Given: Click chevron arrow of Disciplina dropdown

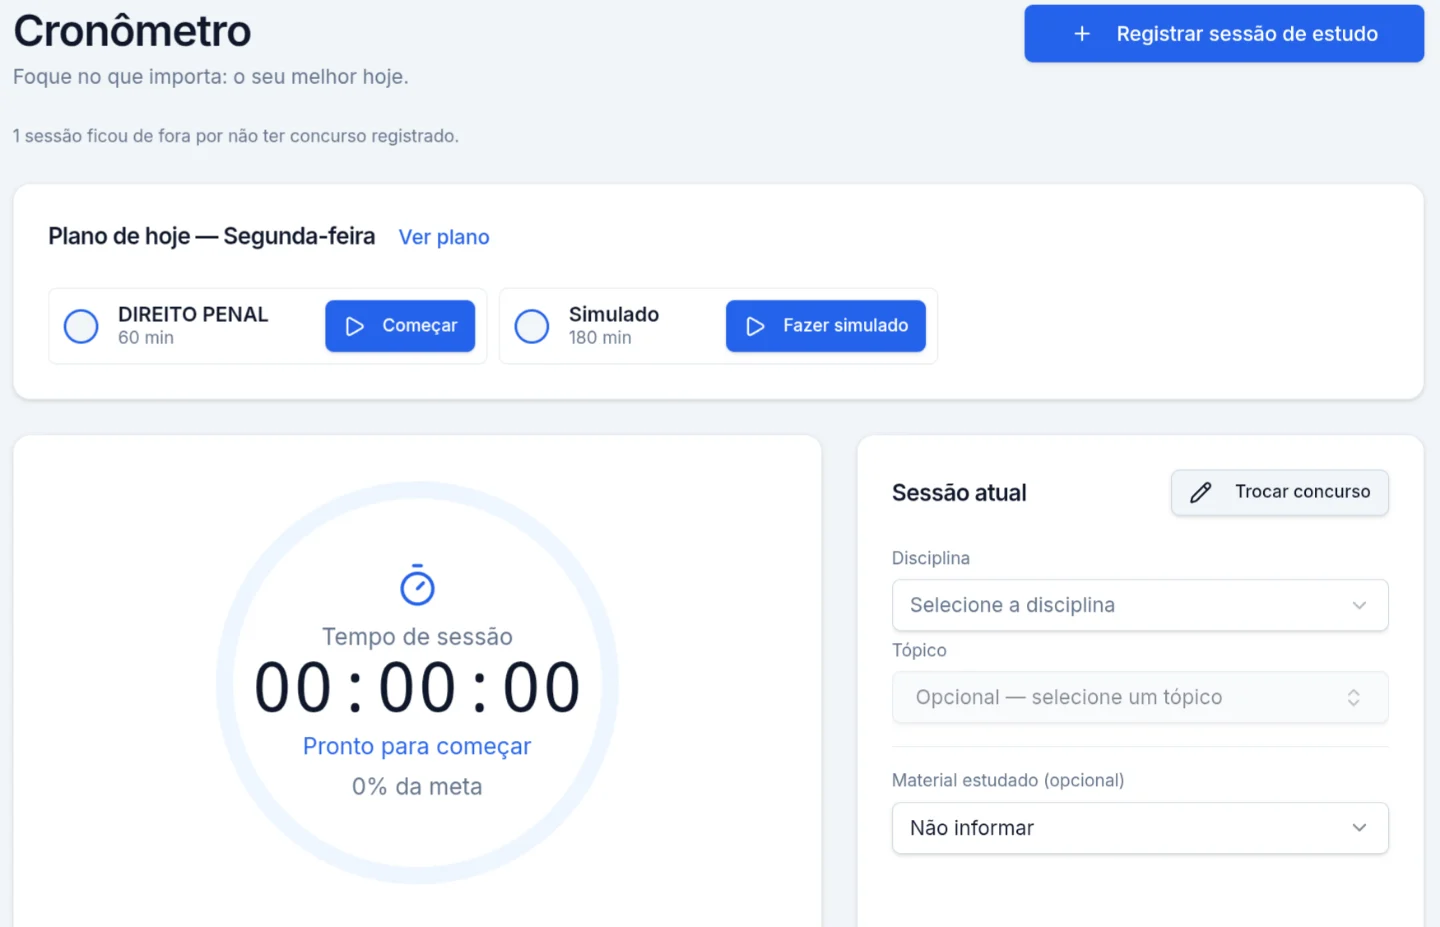Looking at the screenshot, I should click(1359, 605).
